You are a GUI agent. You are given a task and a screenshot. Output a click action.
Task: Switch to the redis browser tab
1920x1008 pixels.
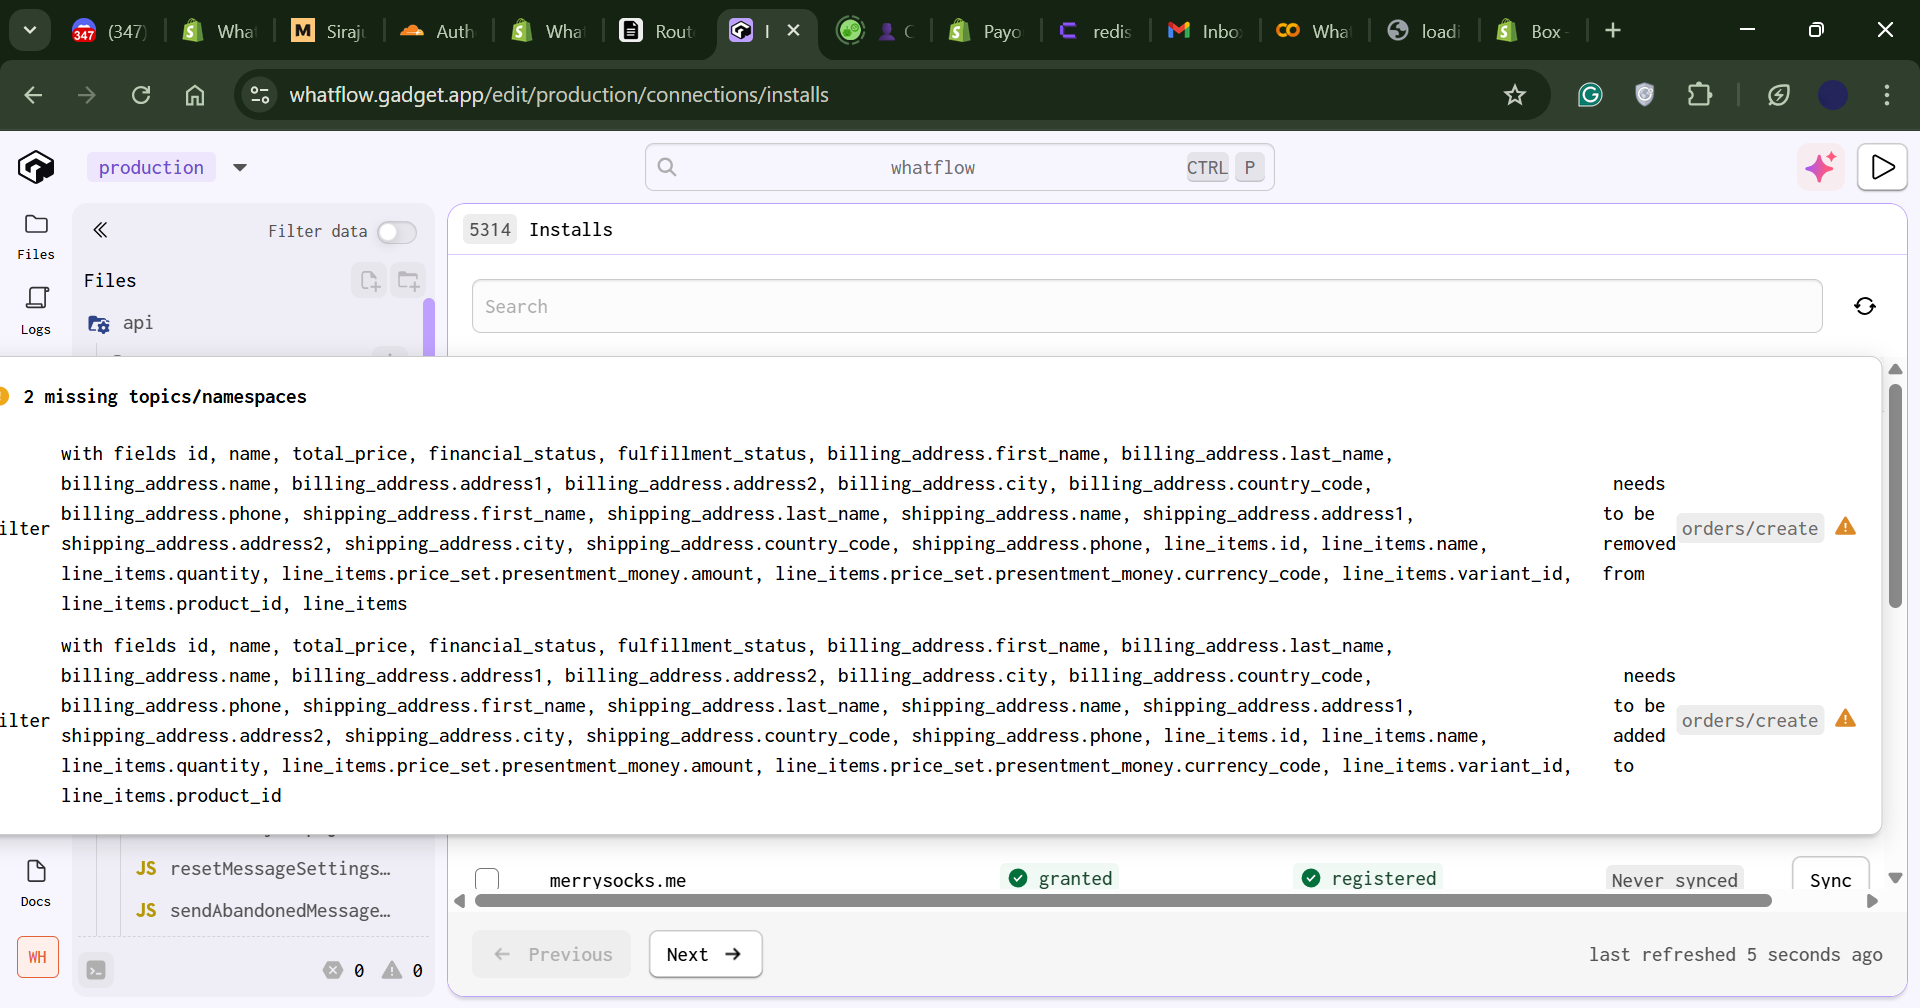click(1096, 31)
